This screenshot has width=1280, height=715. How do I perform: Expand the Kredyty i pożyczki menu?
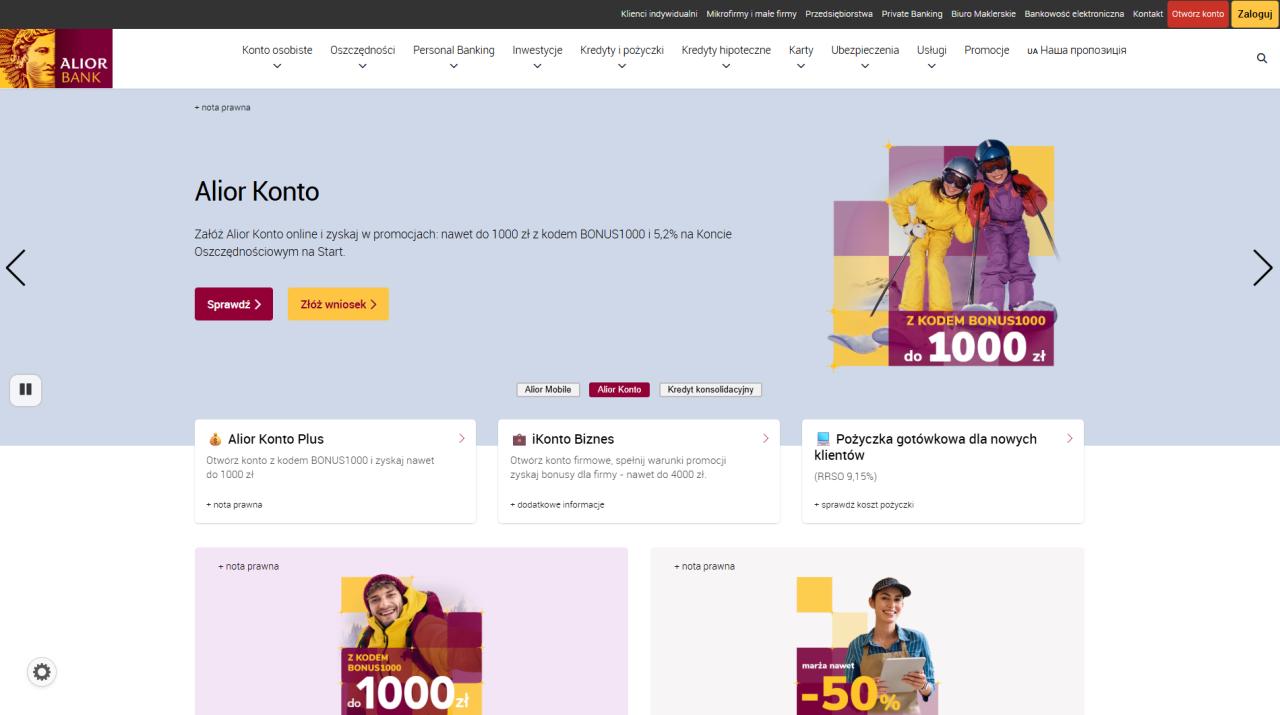click(x=622, y=57)
